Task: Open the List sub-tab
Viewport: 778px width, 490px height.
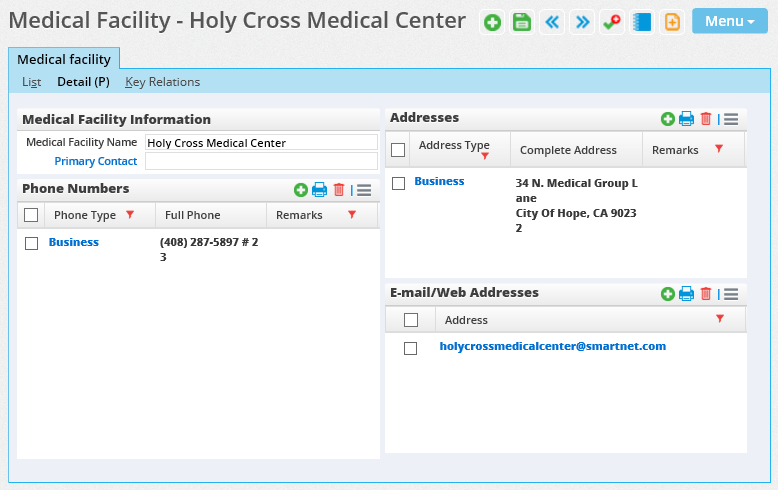Action: click(x=31, y=82)
